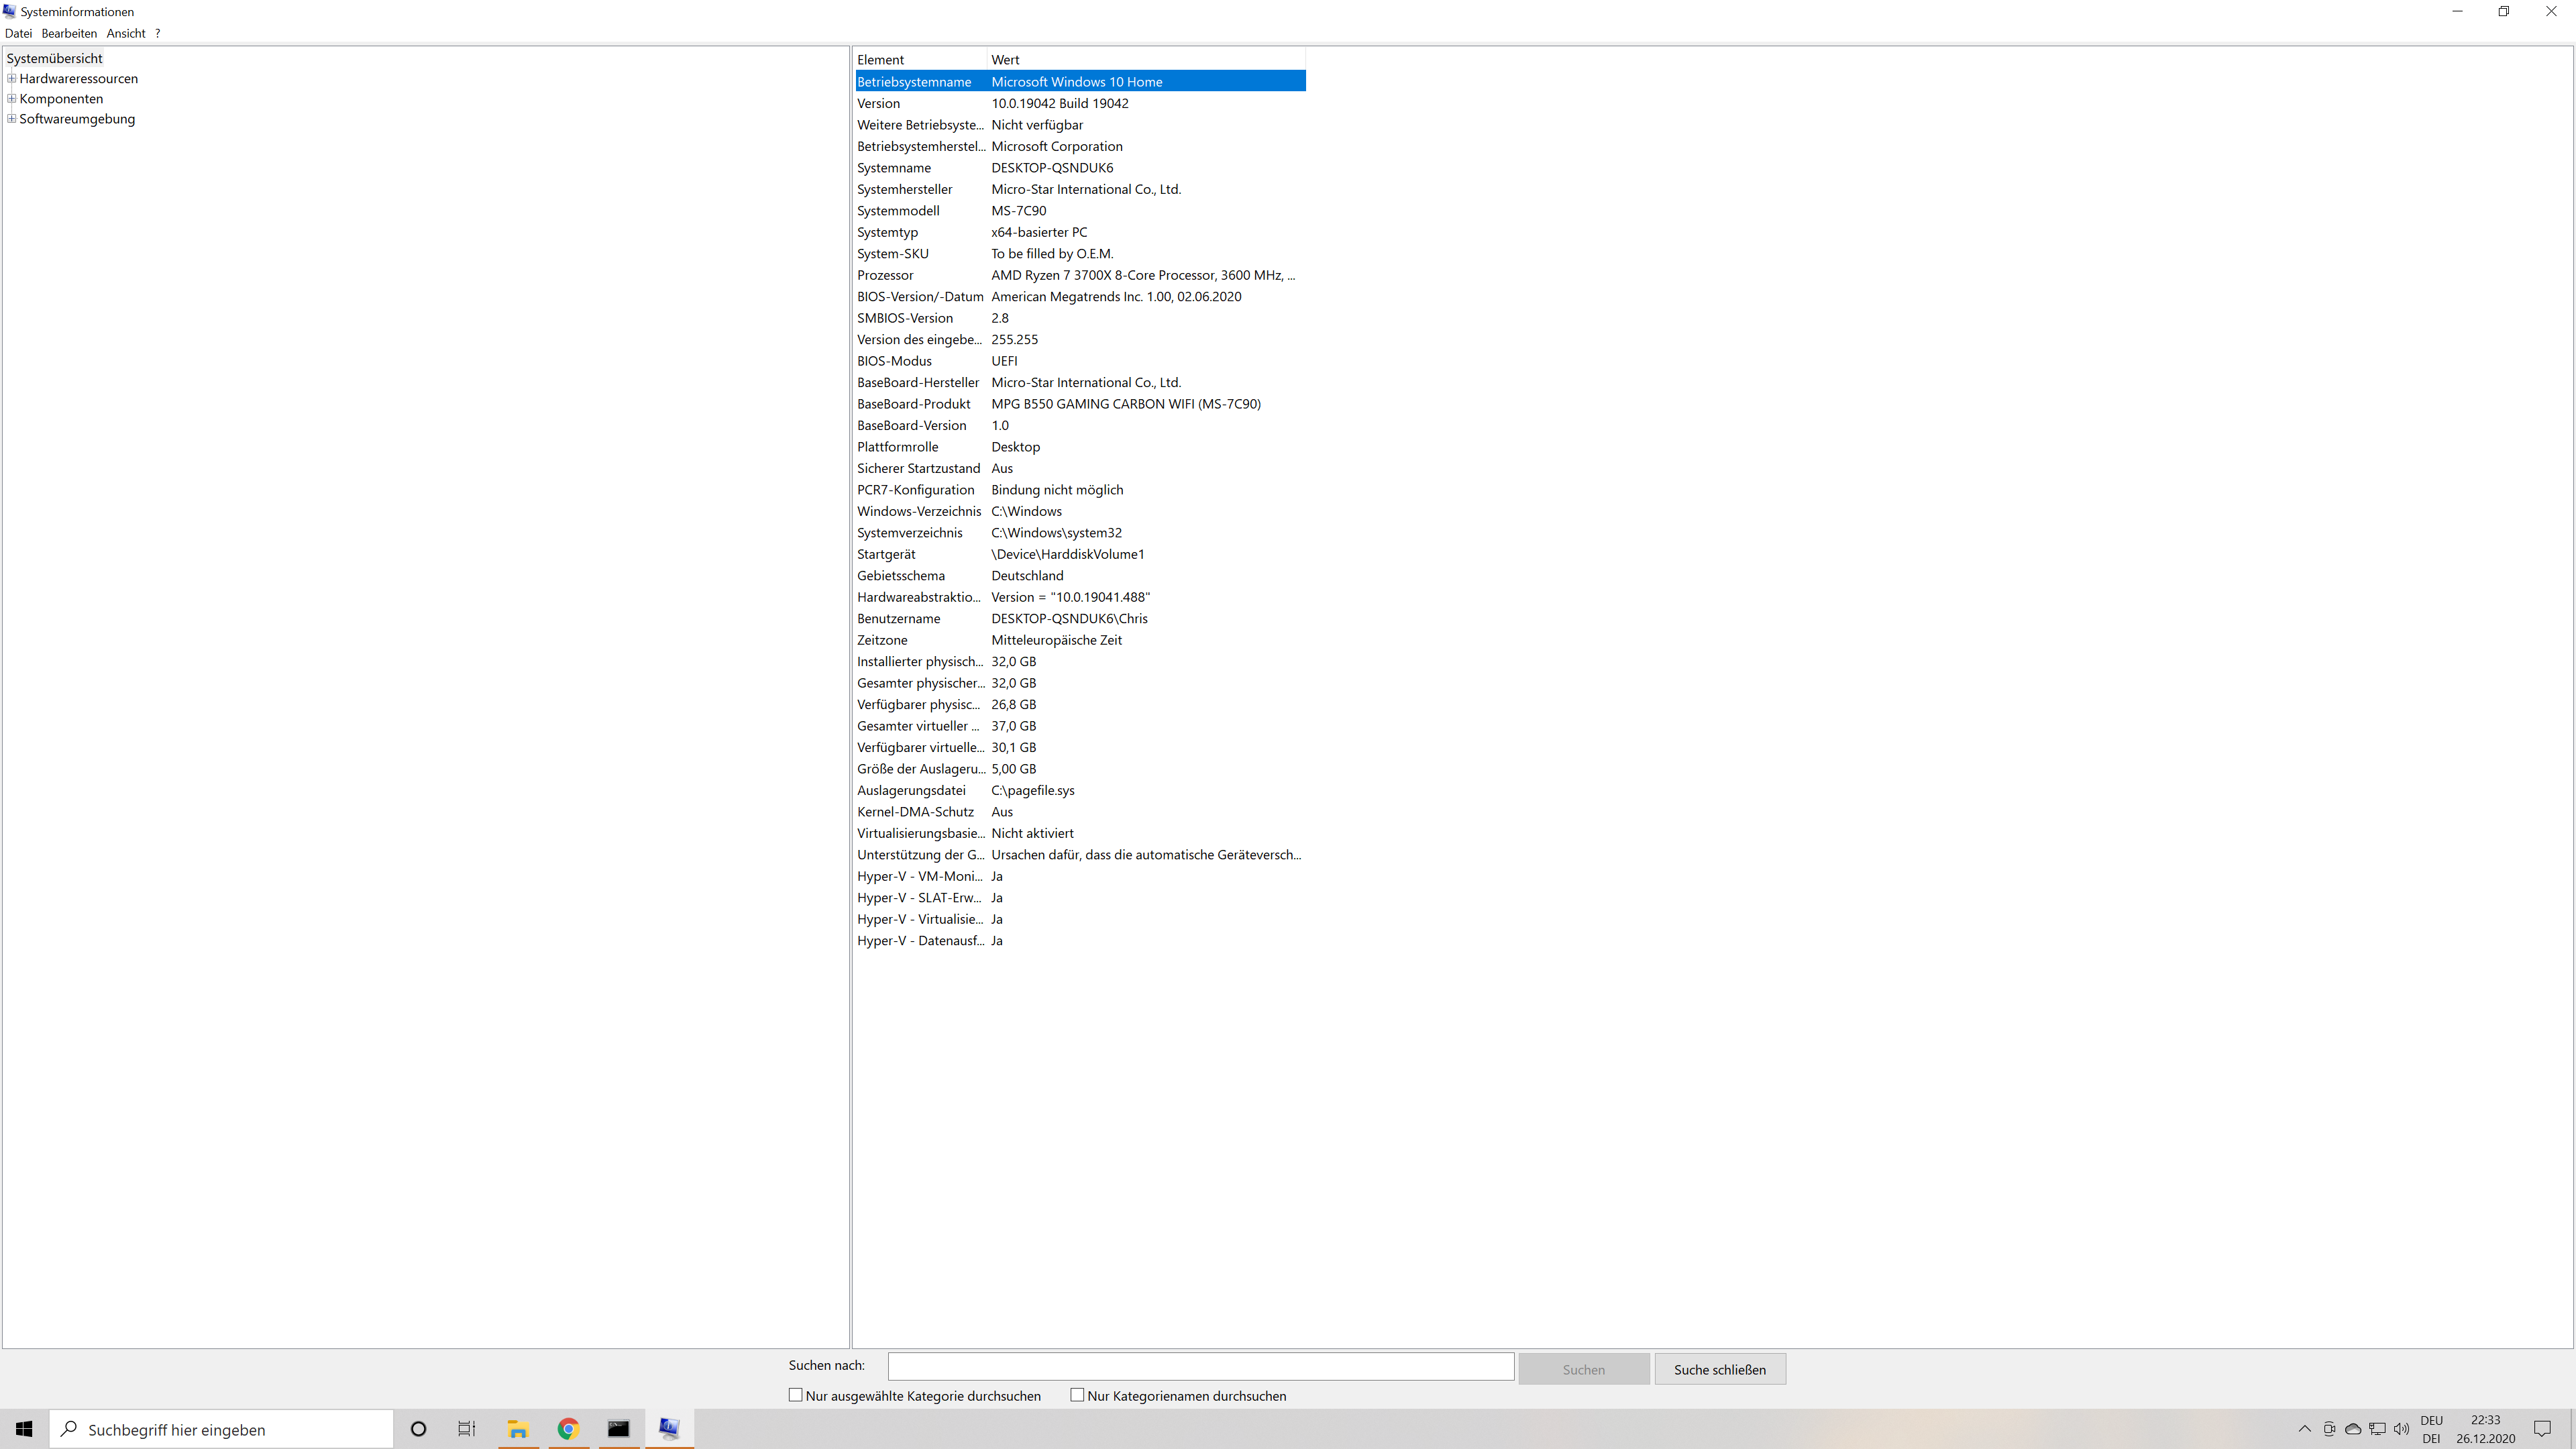Click the volume speaker tray icon

[x=2401, y=1429]
